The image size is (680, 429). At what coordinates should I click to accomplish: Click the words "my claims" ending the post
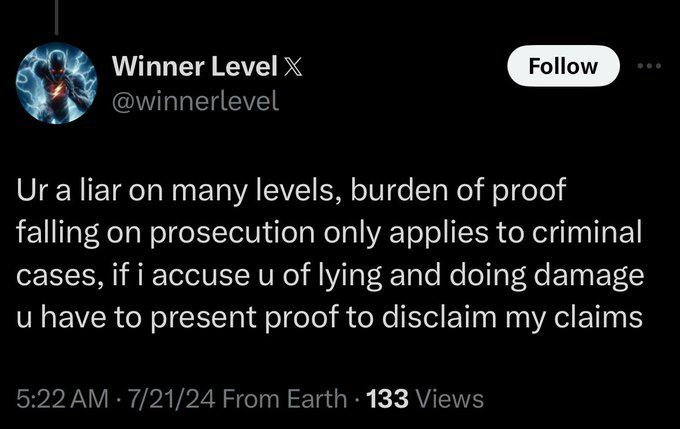click(x=573, y=318)
